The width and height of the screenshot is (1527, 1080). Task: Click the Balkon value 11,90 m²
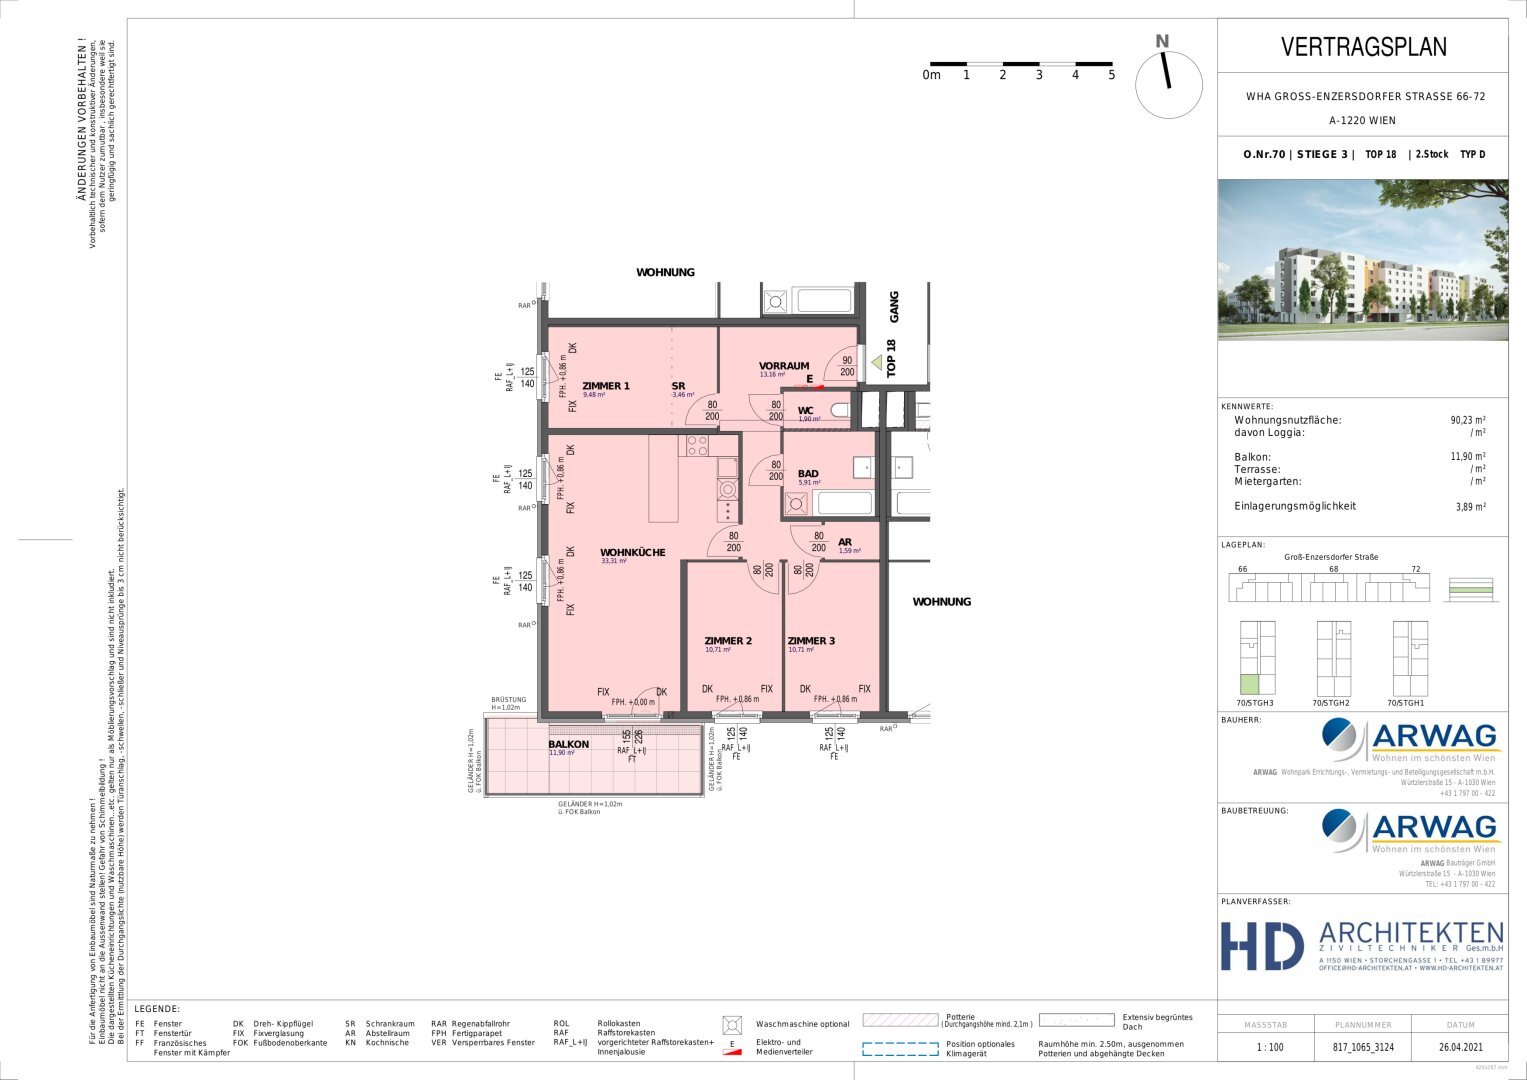1468,457
